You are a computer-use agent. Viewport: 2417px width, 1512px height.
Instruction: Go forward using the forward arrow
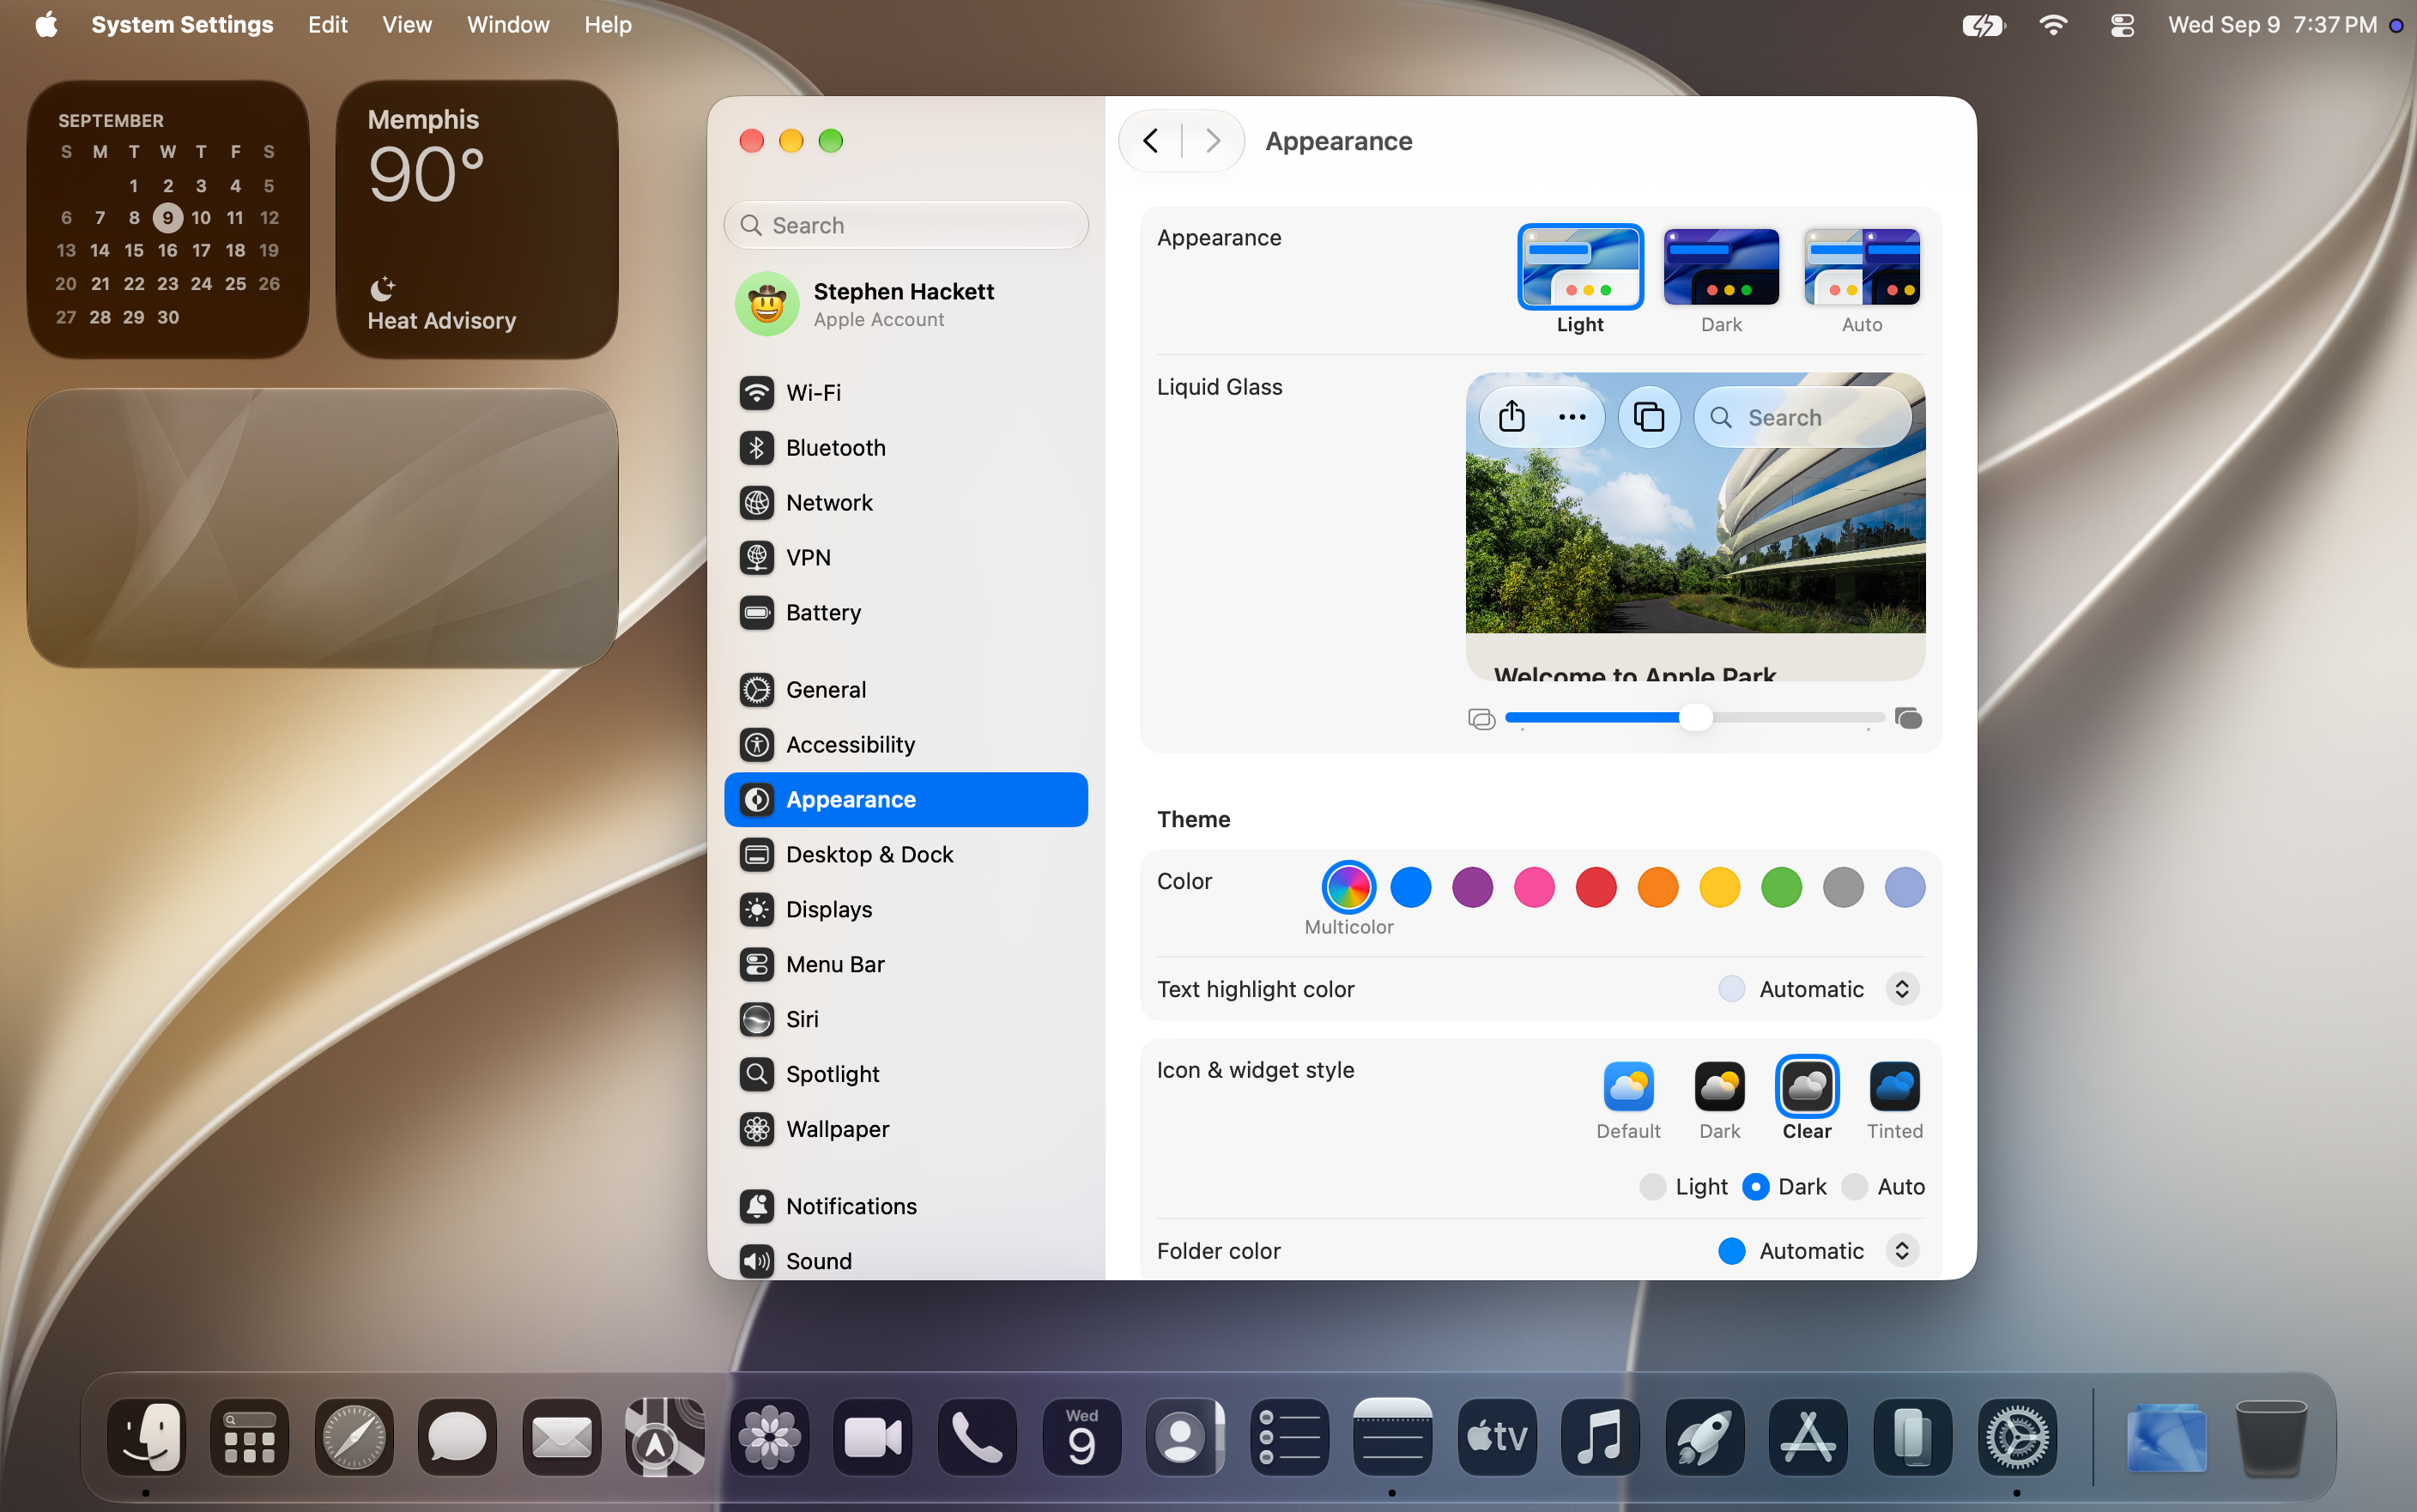tap(1212, 141)
